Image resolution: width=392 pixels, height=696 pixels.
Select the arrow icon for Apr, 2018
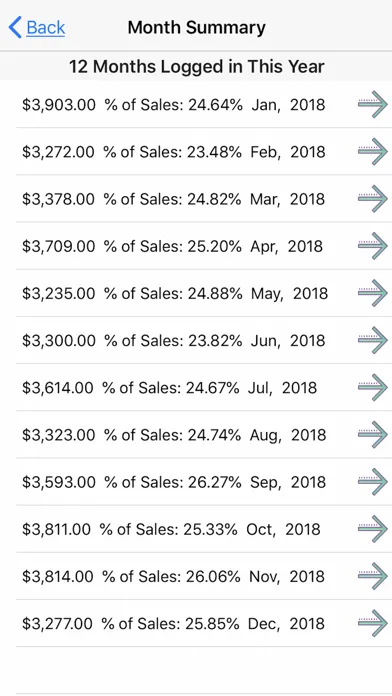coord(373,245)
